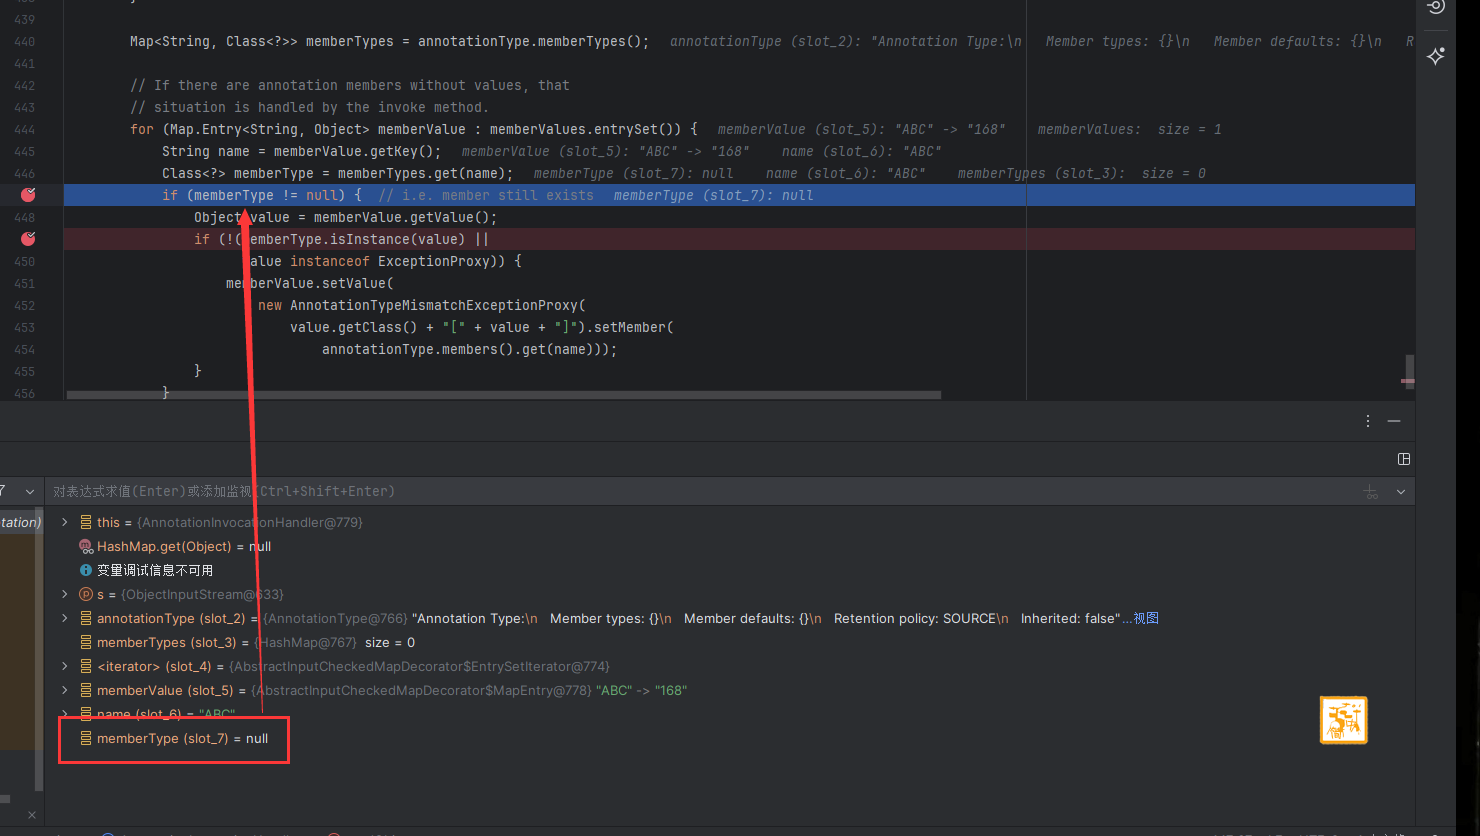Expand the <iterator> (slot_4) node
The image size is (1480, 836).
coord(65,666)
